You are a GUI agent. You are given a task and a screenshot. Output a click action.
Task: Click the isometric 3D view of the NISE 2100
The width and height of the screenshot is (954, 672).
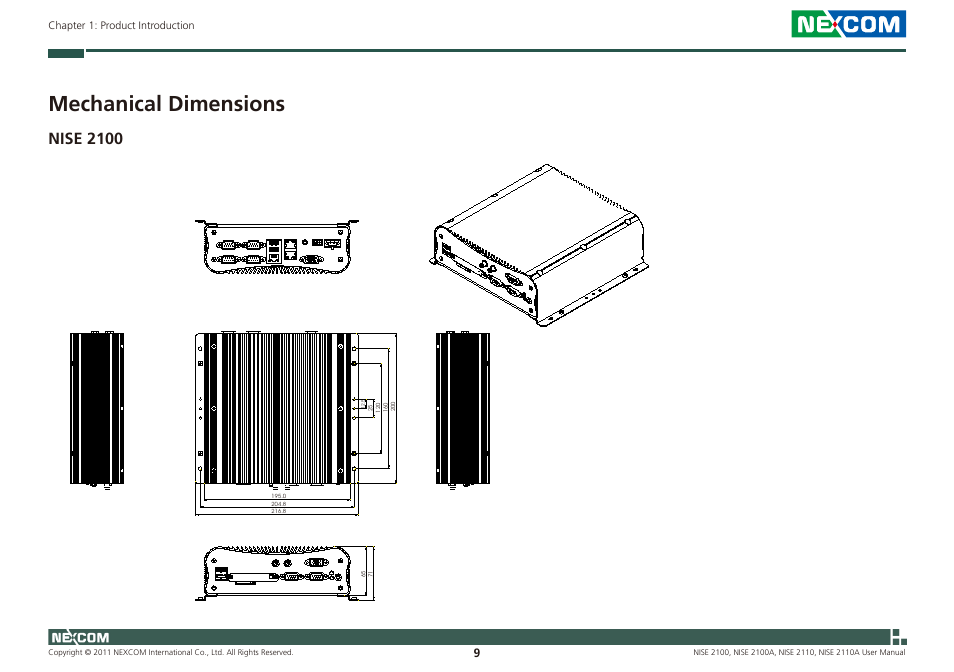tap(540, 240)
